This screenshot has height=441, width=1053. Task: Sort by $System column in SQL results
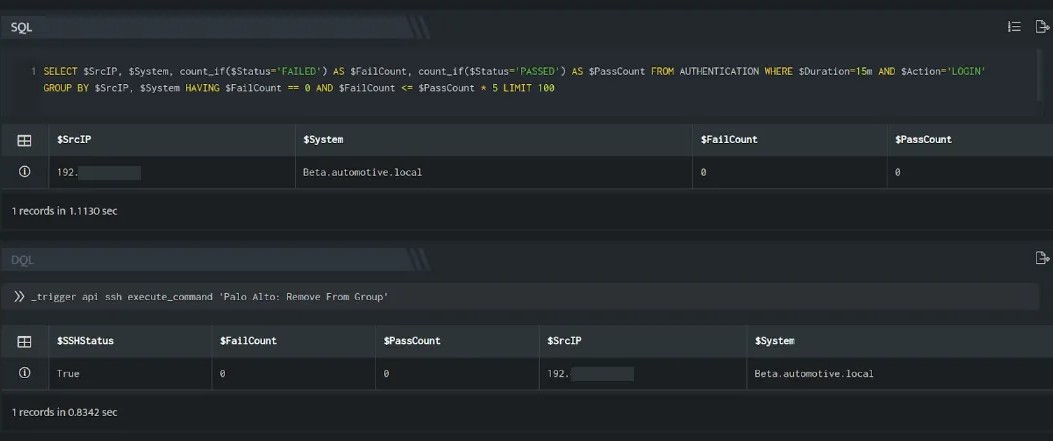tap(494, 140)
